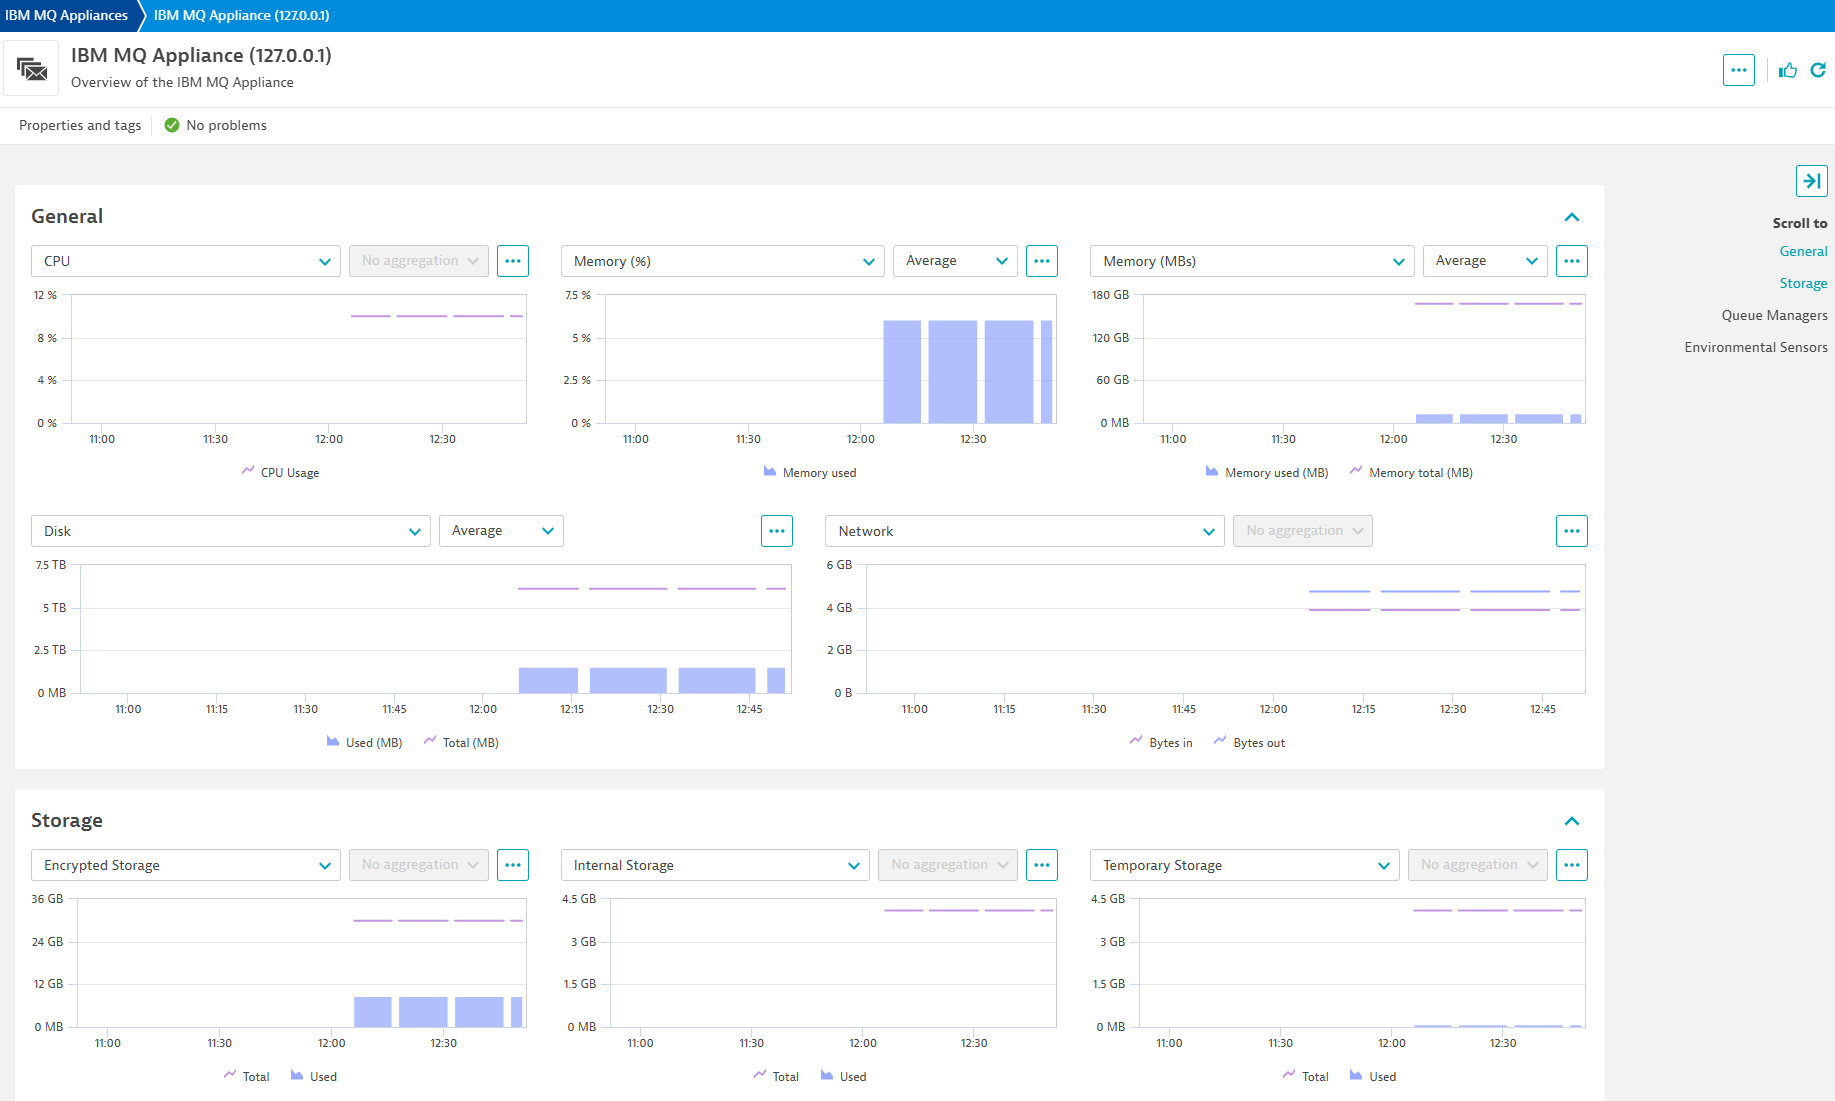Navigate via the IBM MQ Appliances breadcrumb
The width and height of the screenshot is (1835, 1101).
(x=64, y=15)
